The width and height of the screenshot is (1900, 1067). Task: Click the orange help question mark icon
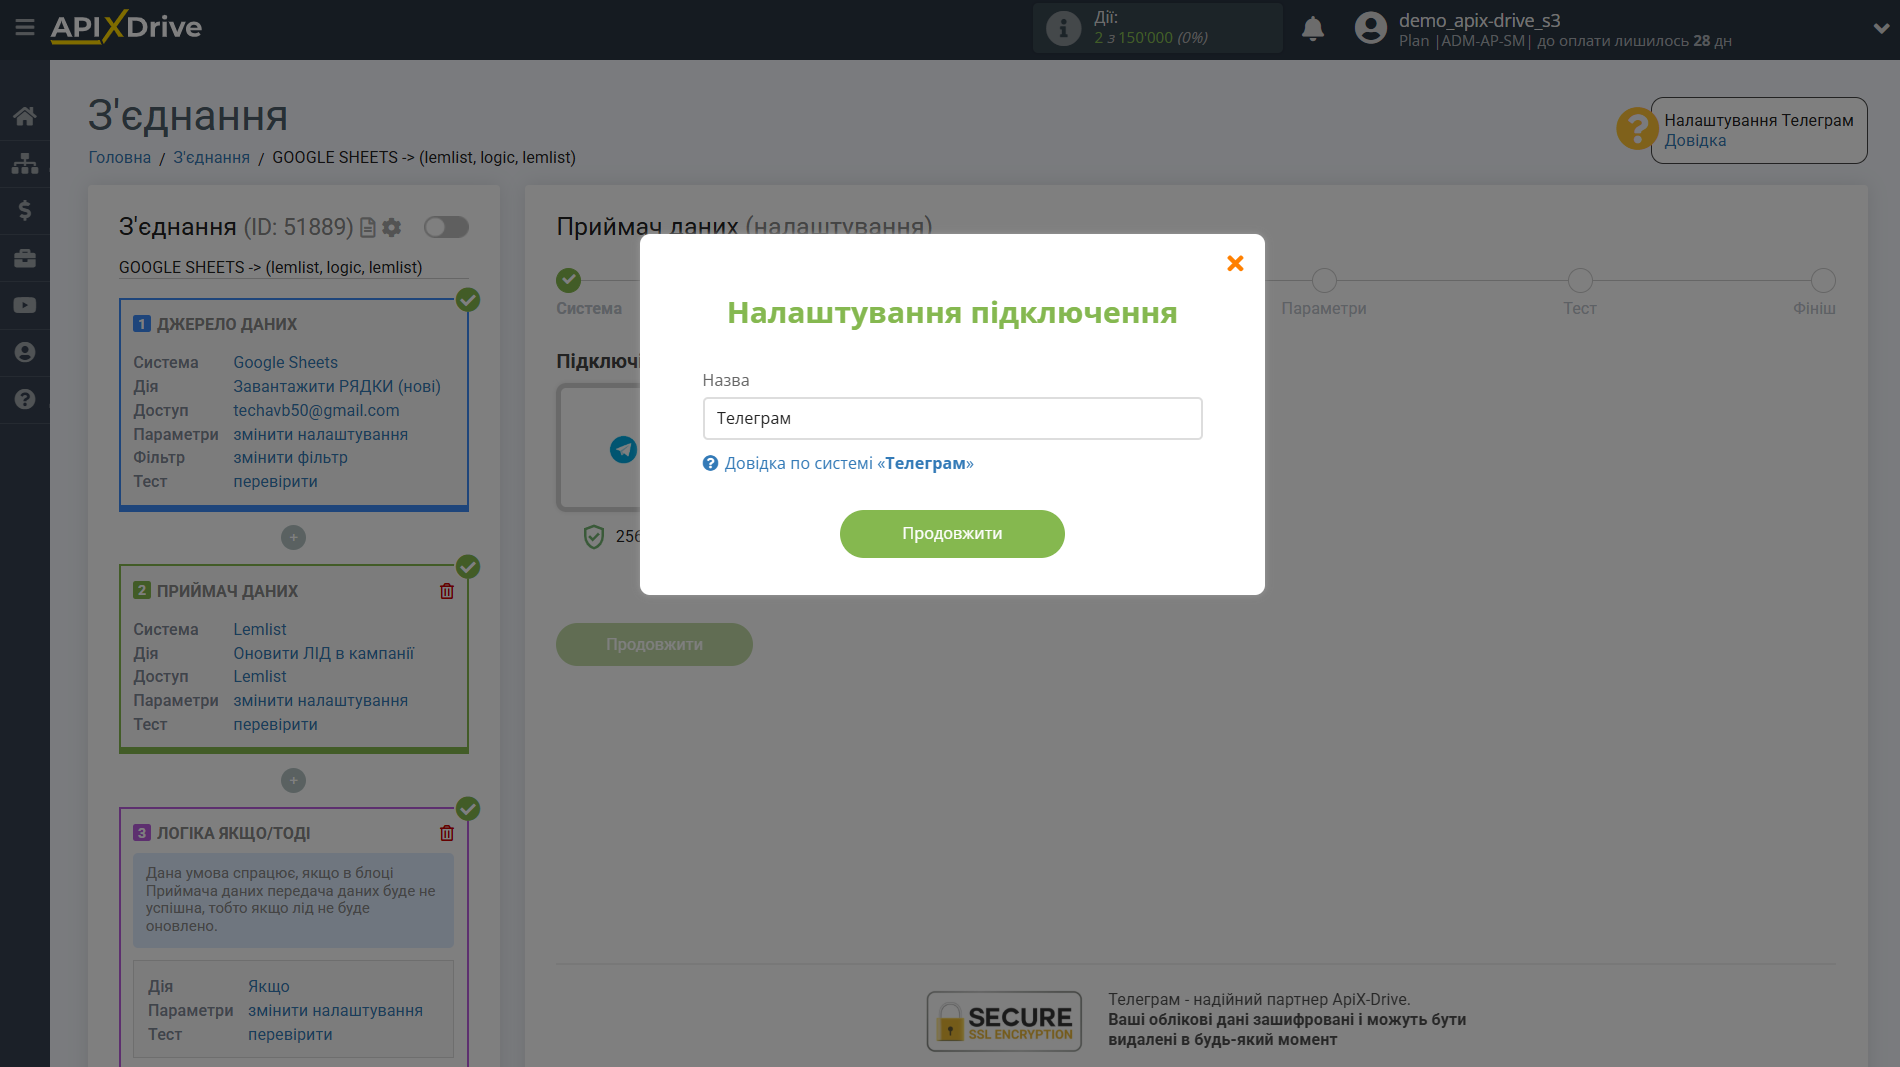[1637, 129]
